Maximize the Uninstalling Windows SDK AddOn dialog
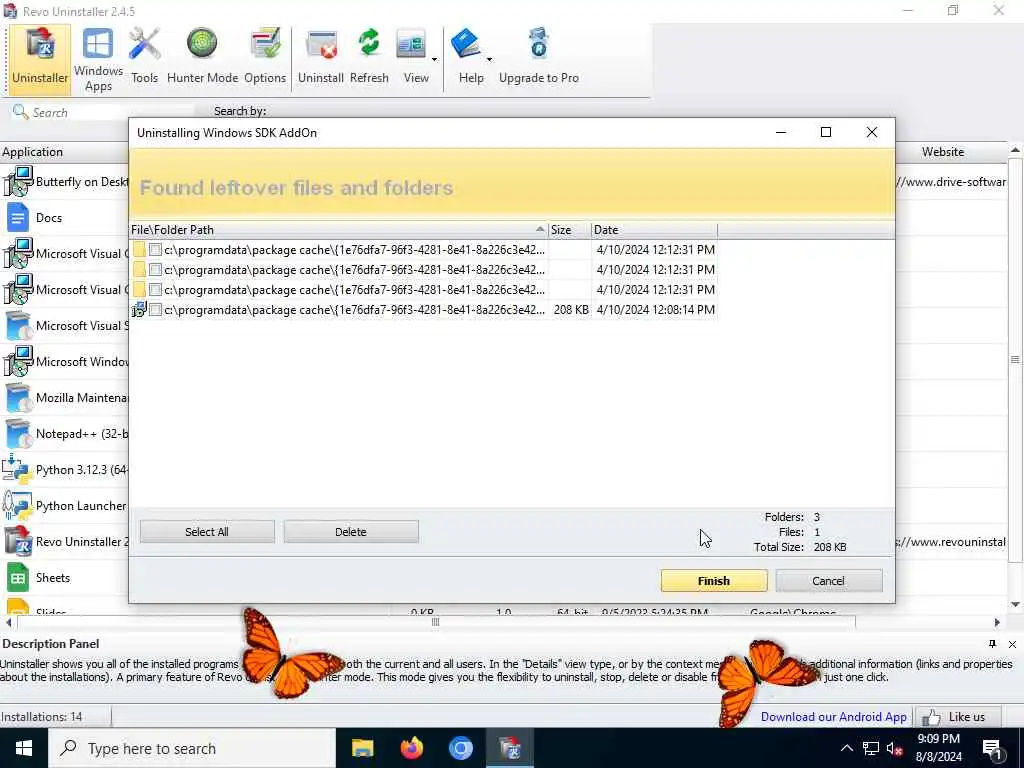This screenshot has height=768, width=1024. (825, 133)
